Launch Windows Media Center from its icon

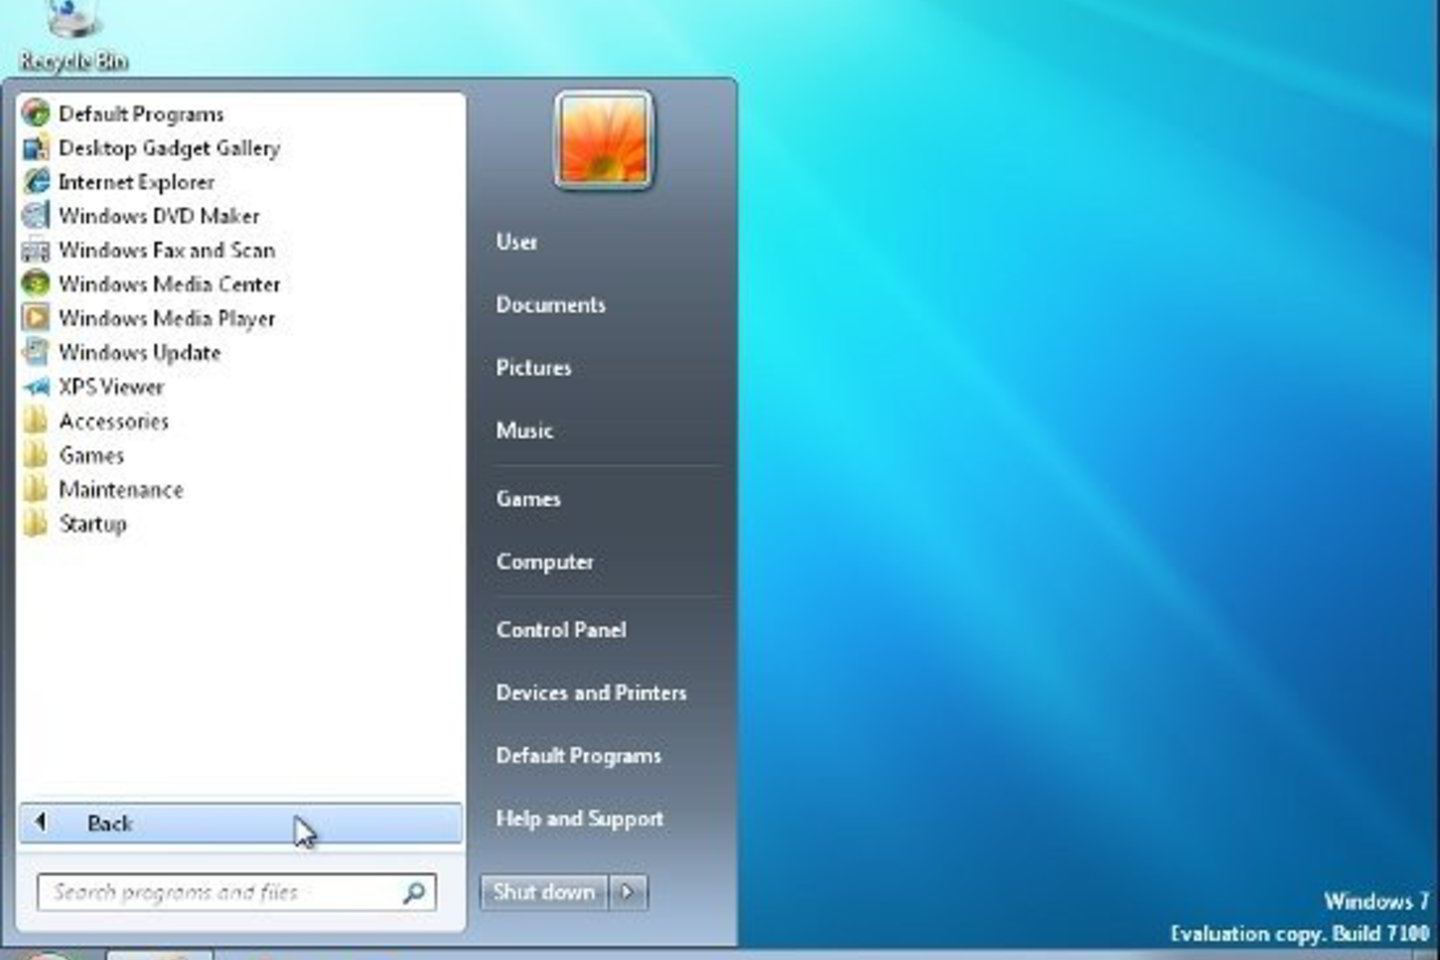[36, 284]
